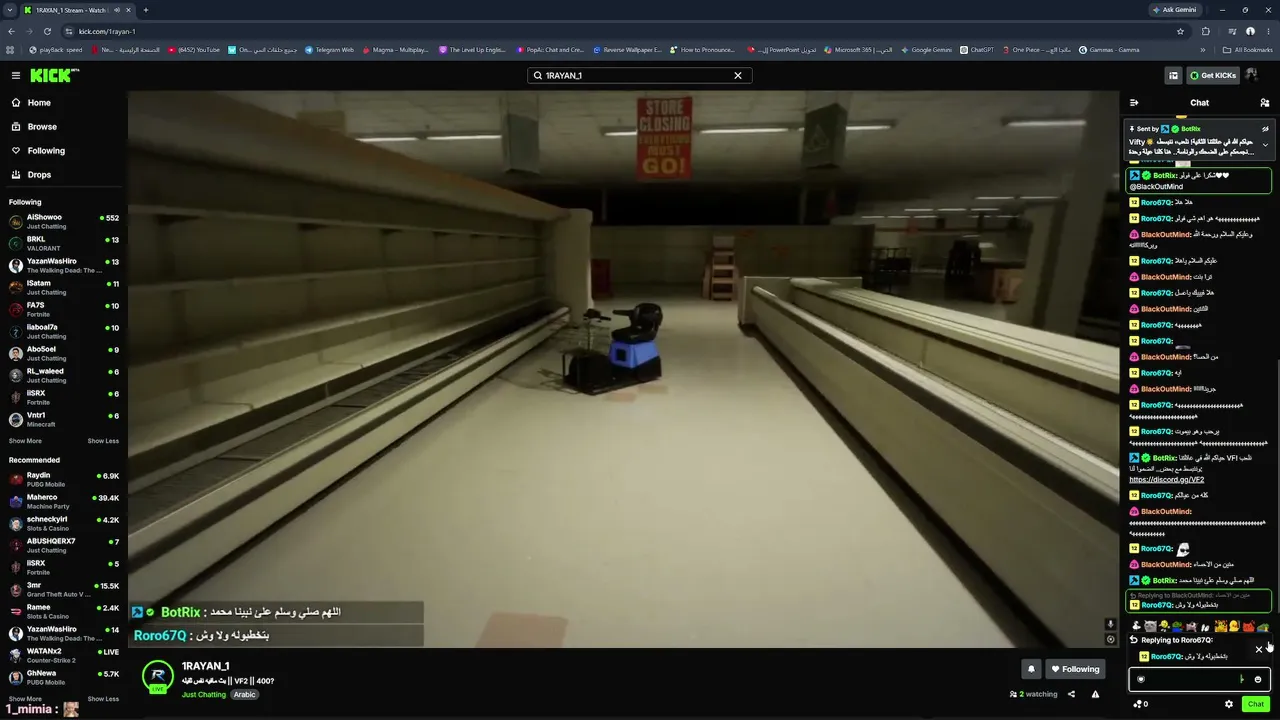The image size is (1280, 720).
Task: Click Show More under Recommended channels
Action: pyautogui.click(x=25, y=699)
